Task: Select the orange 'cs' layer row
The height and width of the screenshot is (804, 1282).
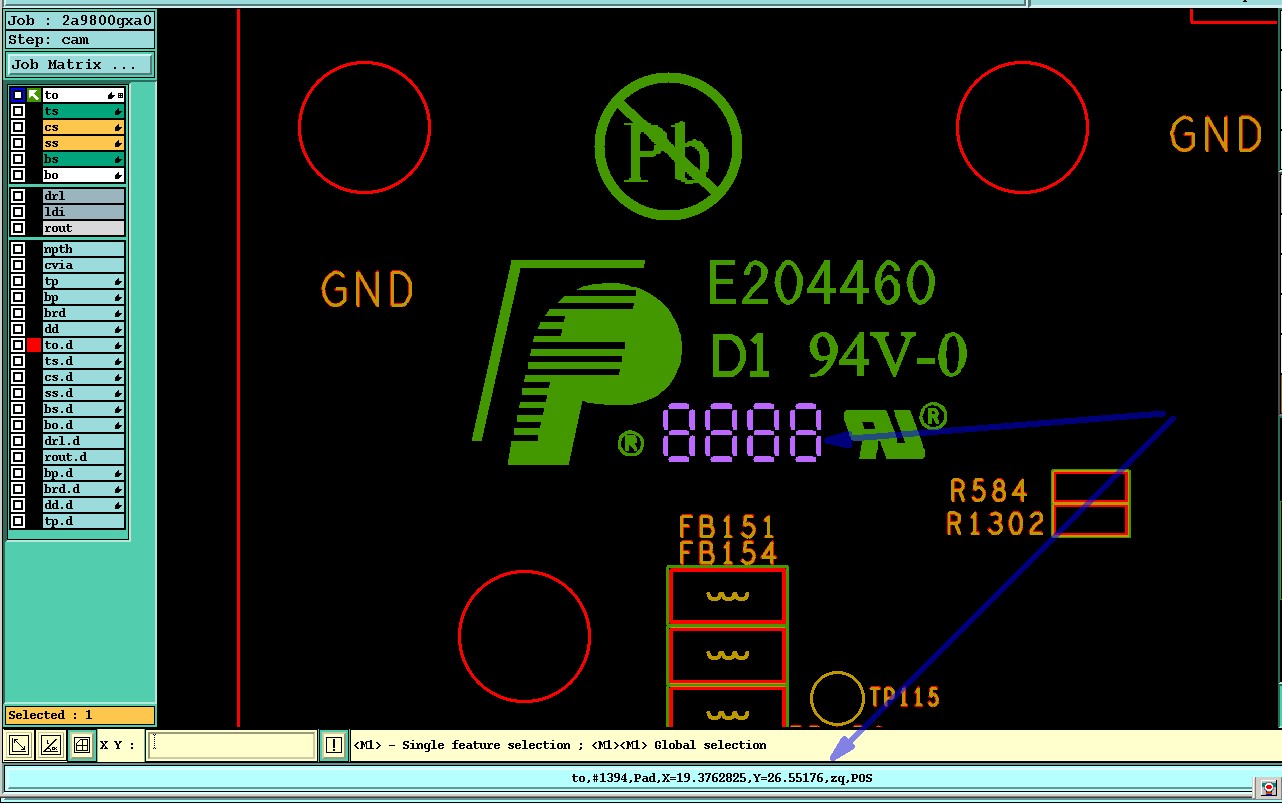Action: [x=83, y=127]
